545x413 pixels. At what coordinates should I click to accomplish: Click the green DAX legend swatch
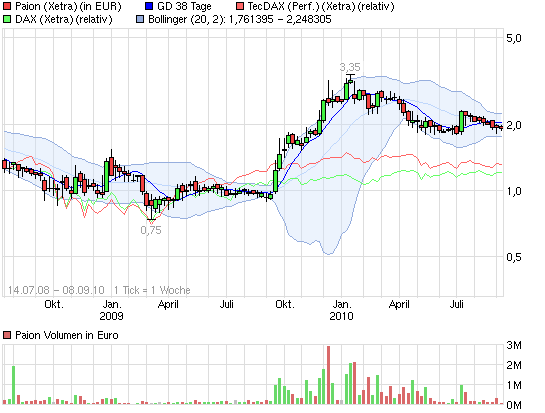click(7, 19)
